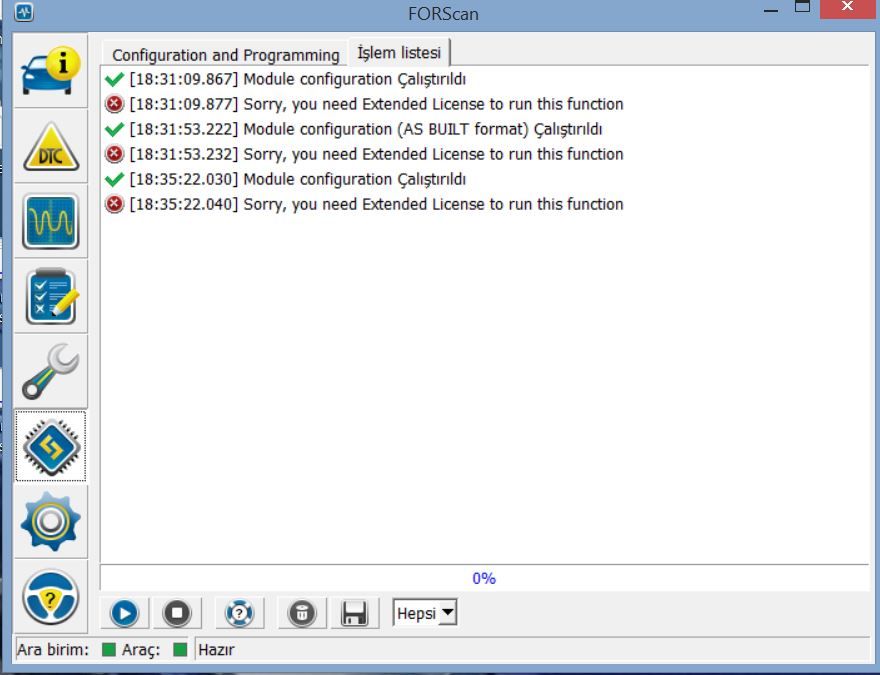Minimize the FORScan window
This screenshot has width=880, height=675.
click(x=771, y=10)
